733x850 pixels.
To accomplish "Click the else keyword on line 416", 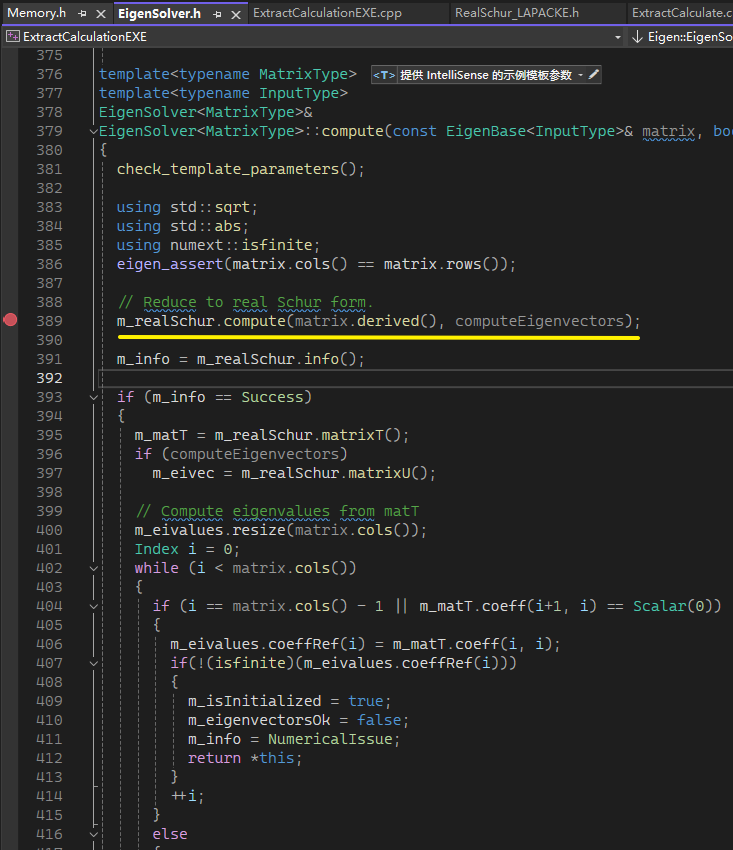I will click(170, 834).
